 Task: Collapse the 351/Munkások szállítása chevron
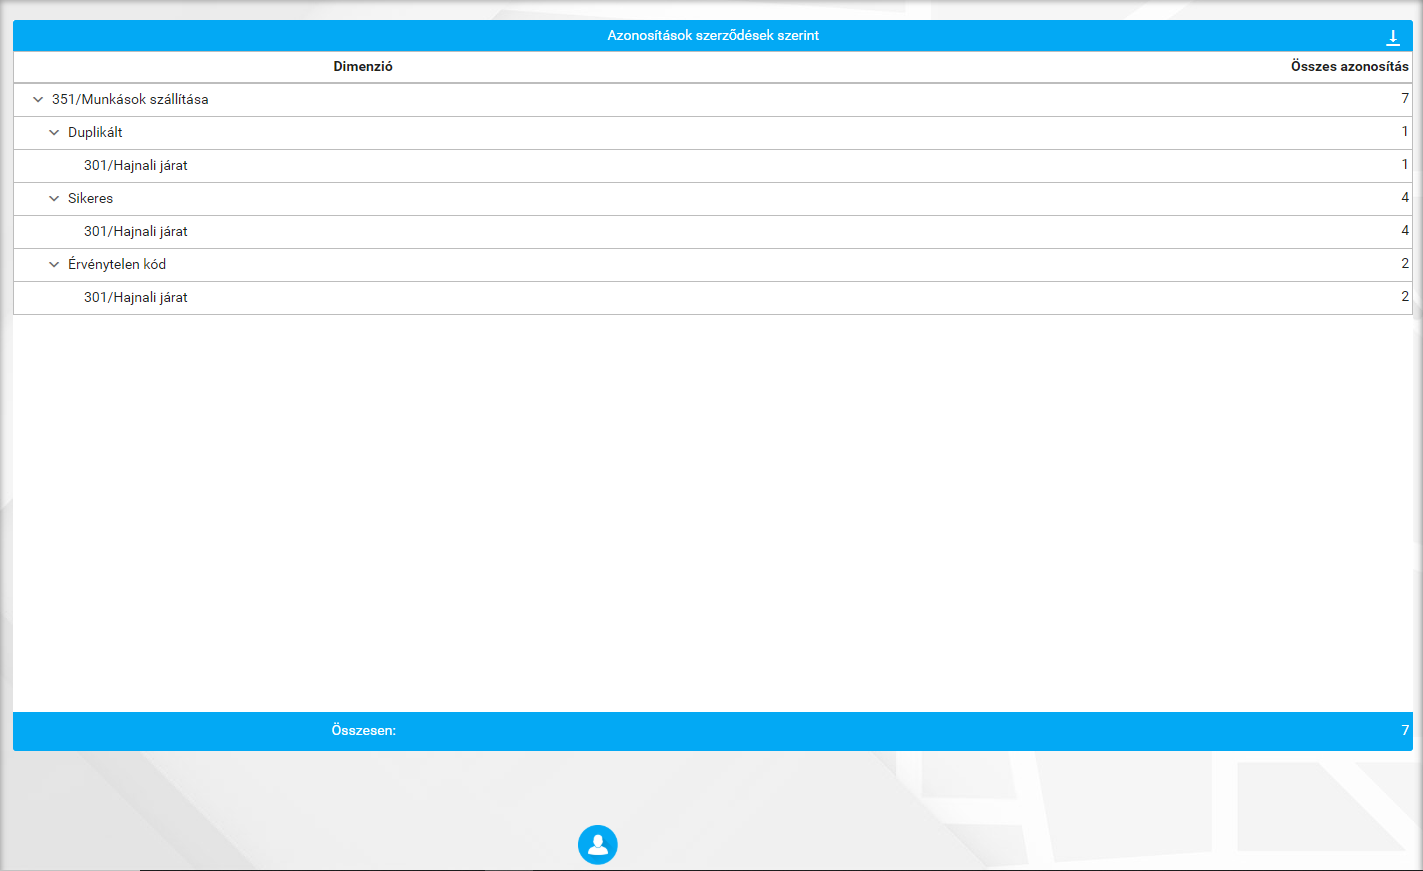[x=38, y=100]
